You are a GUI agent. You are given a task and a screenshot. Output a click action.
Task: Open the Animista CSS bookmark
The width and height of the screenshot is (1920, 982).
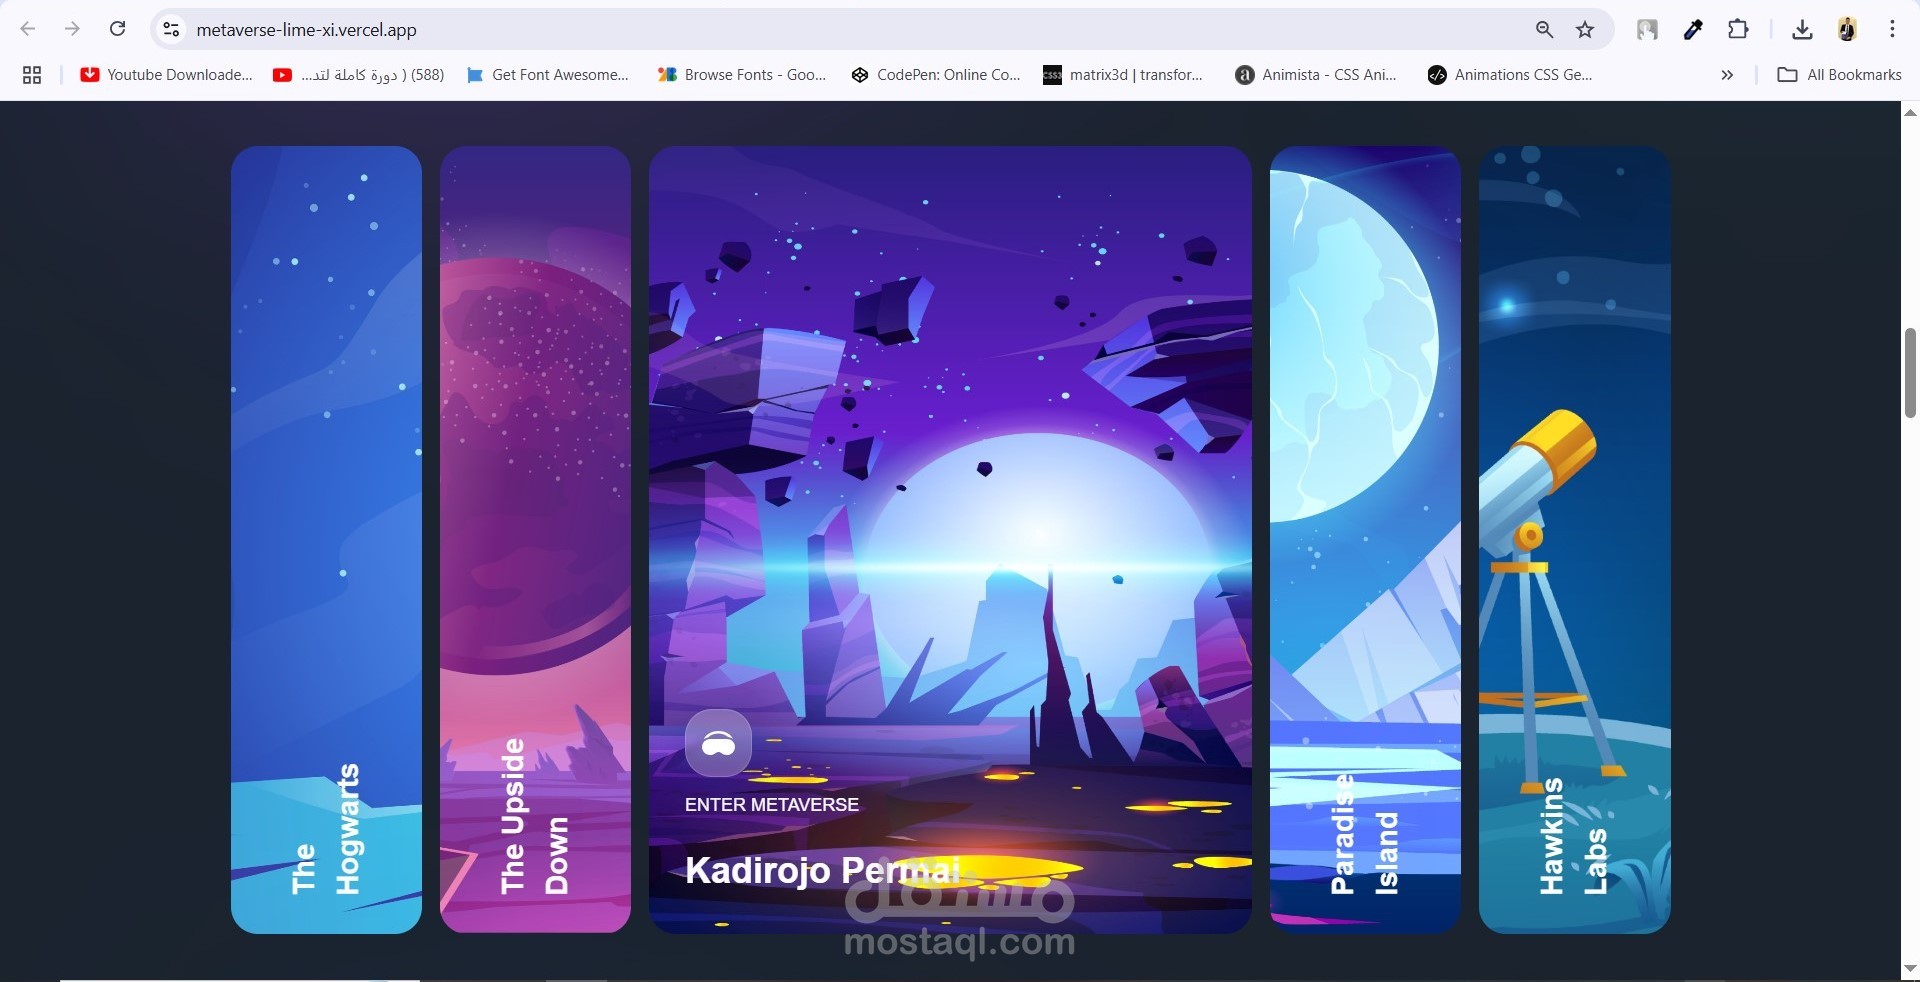coord(1316,75)
